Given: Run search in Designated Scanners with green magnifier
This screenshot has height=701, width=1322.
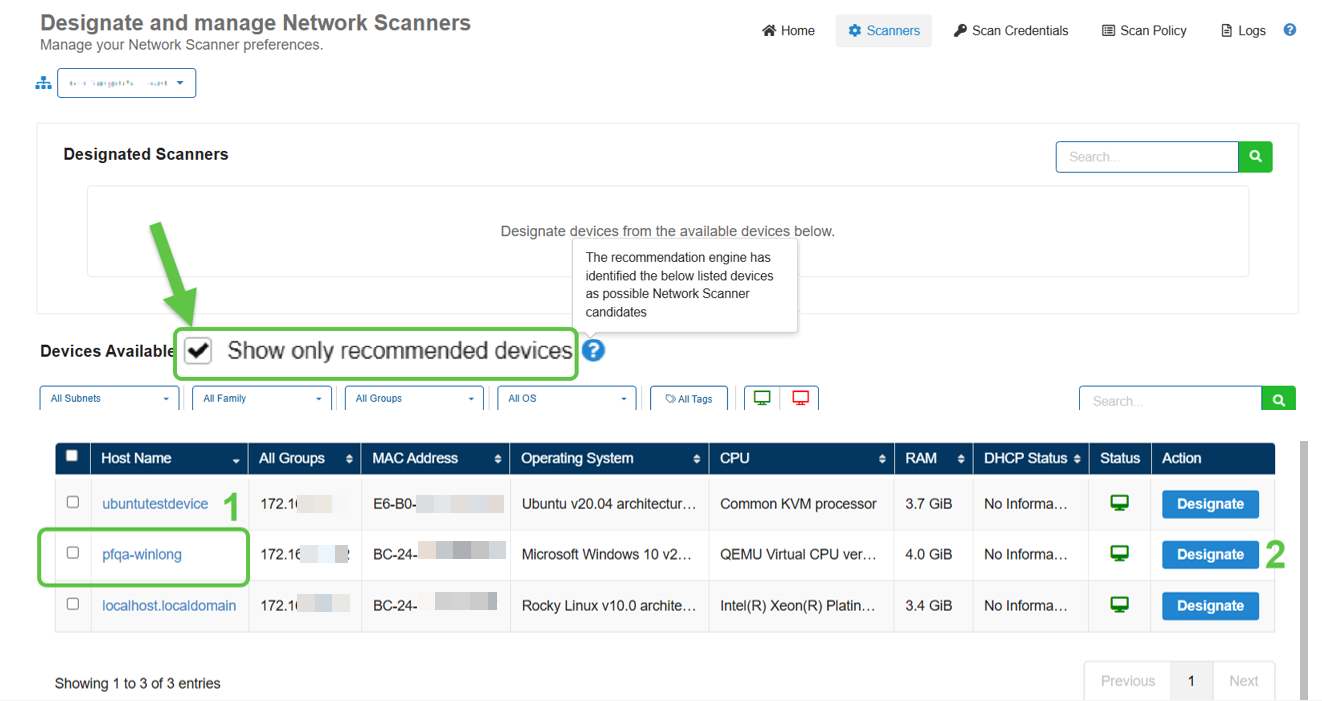Looking at the screenshot, I should point(1255,156).
